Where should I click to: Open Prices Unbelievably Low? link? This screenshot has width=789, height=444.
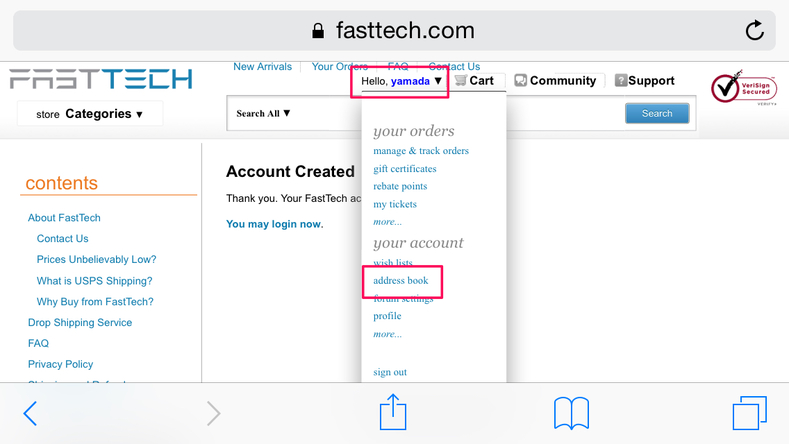(96, 259)
